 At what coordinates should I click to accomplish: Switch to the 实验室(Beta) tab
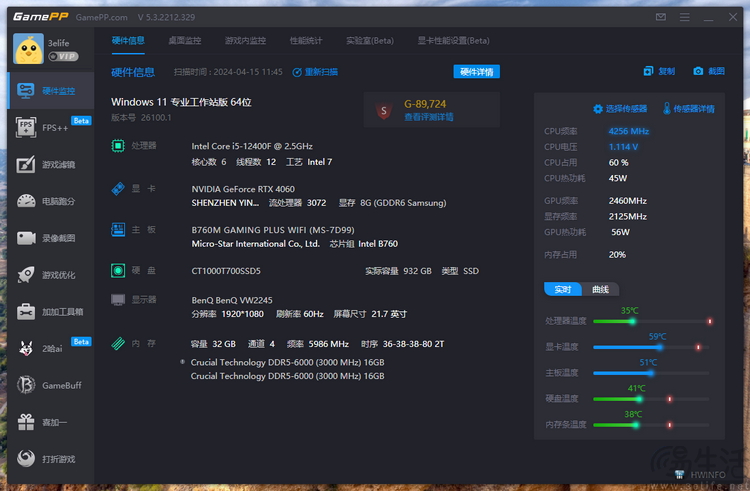point(370,41)
